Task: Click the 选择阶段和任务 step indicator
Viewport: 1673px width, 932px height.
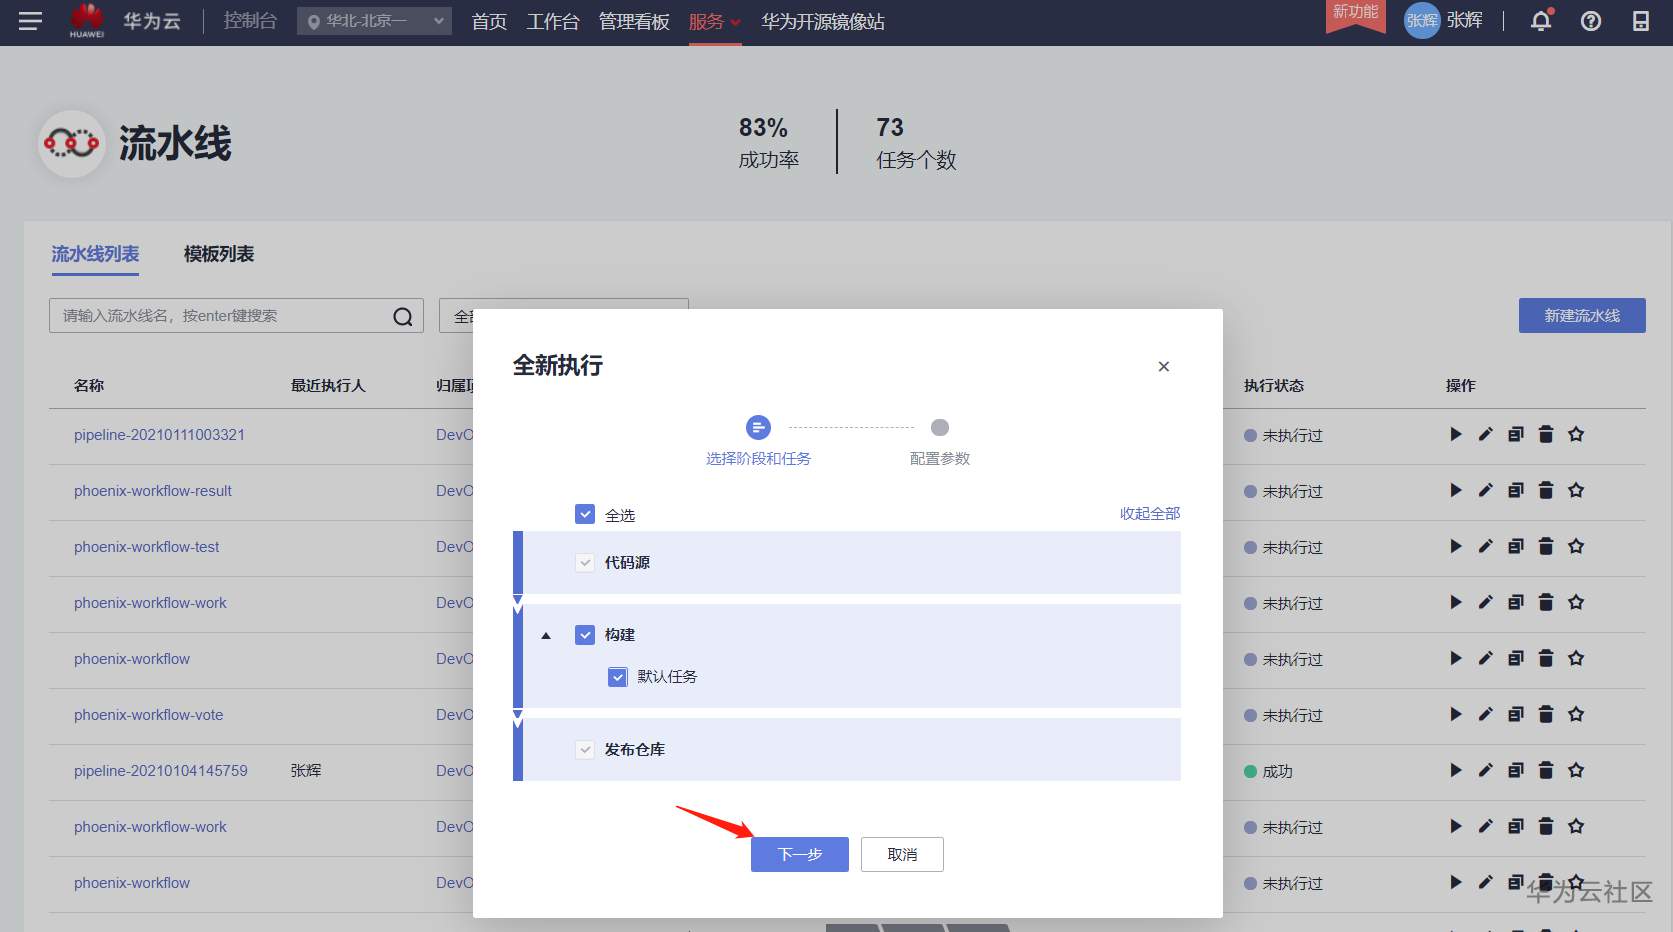Action: click(758, 441)
